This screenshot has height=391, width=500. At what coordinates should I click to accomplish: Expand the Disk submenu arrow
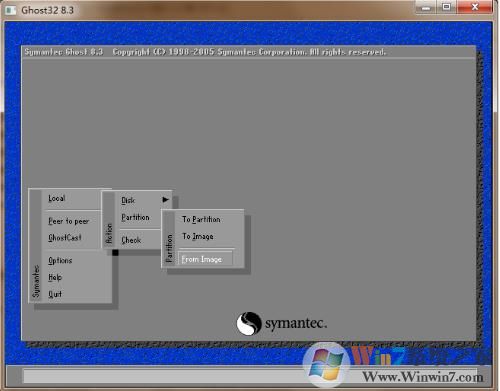pyautogui.click(x=165, y=200)
